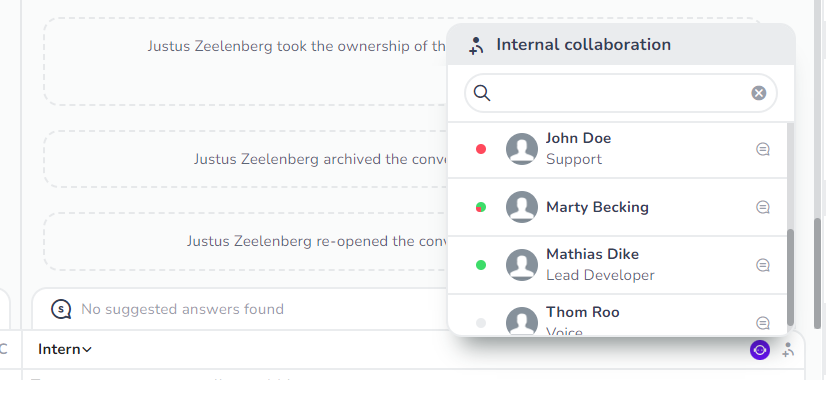Click Mathias Dike's avatar
826x394 pixels.
(x=522, y=265)
